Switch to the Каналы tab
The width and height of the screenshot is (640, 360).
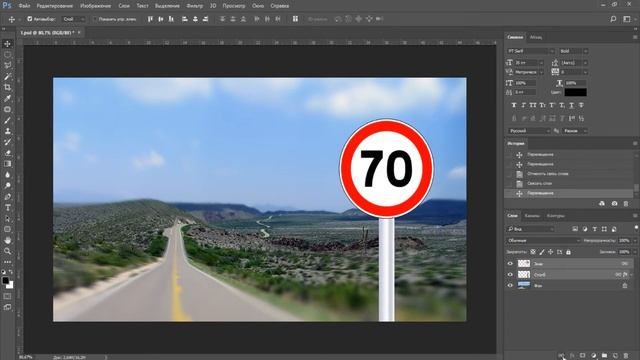[x=531, y=216]
